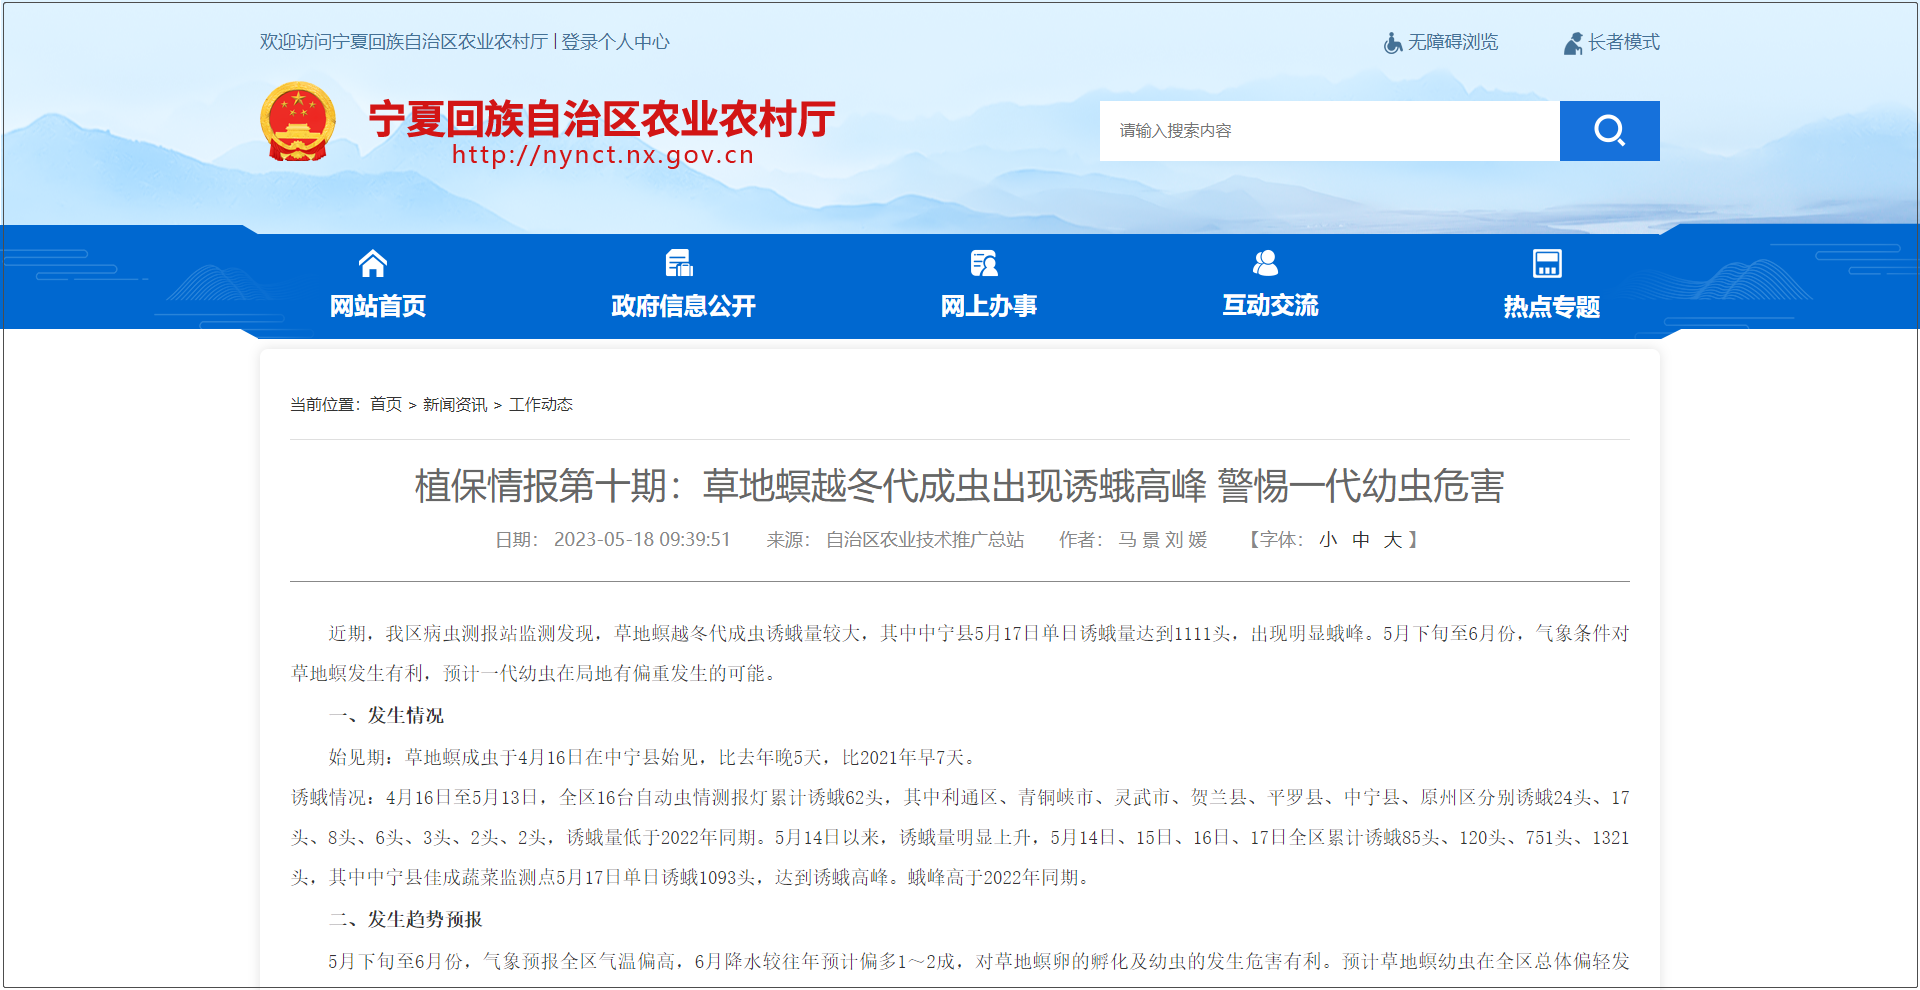Open 新闻资讯 breadcrumb link
The image size is (1920, 990).
pyautogui.click(x=455, y=404)
